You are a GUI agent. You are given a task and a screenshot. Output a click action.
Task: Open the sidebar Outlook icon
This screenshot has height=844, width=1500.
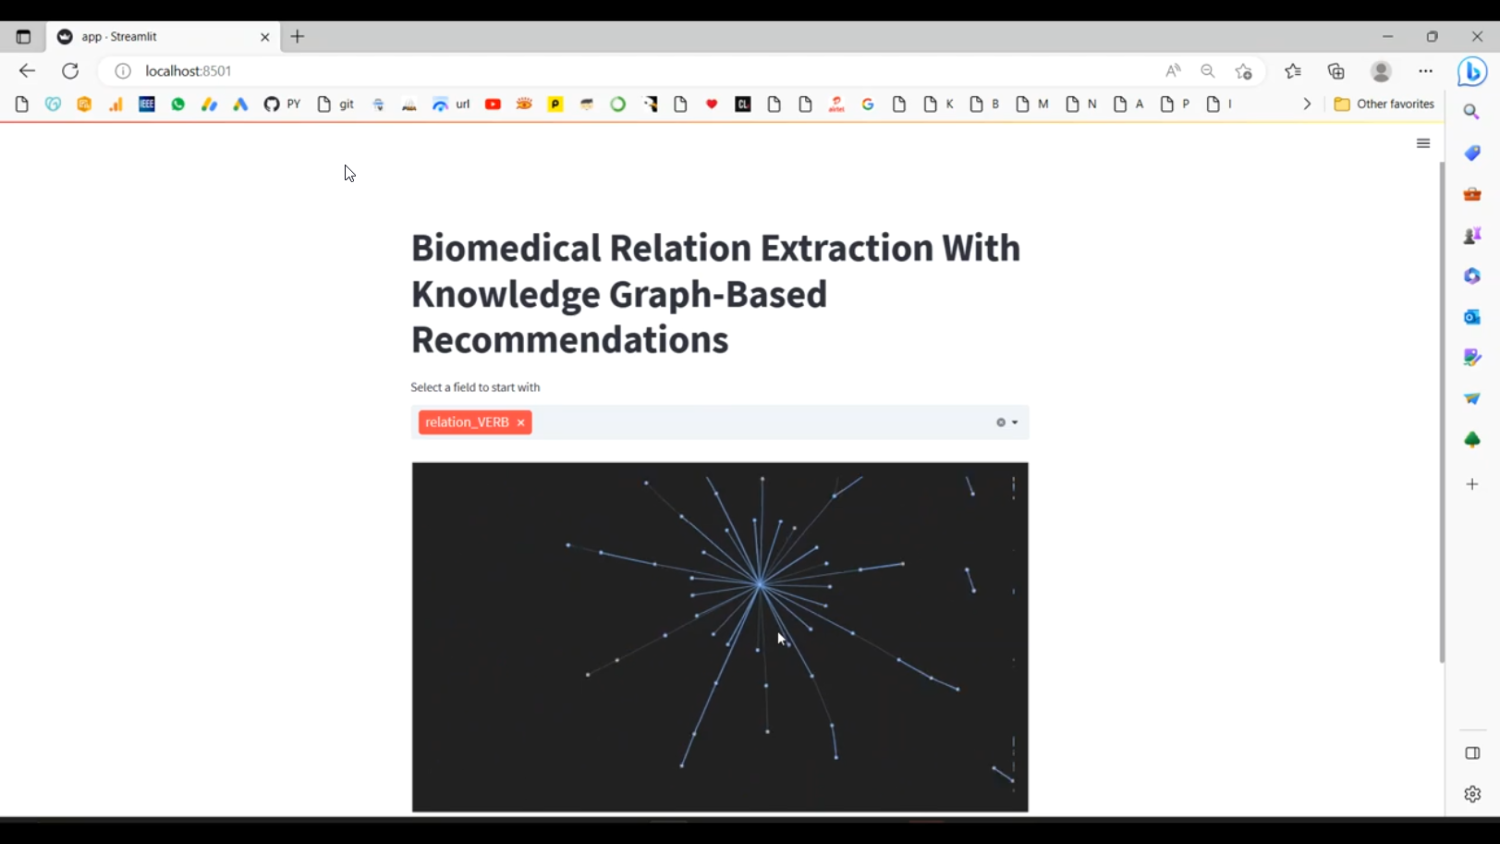(1472, 317)
